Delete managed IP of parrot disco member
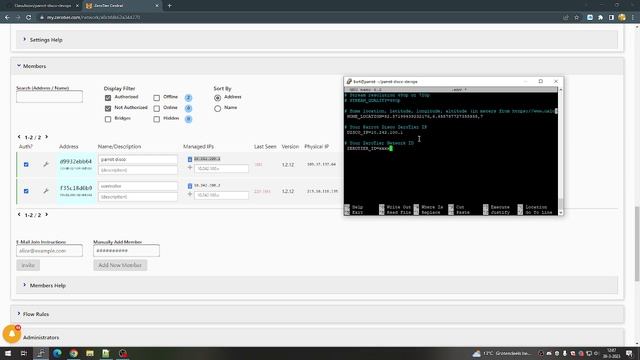 [x=190, y=159]
